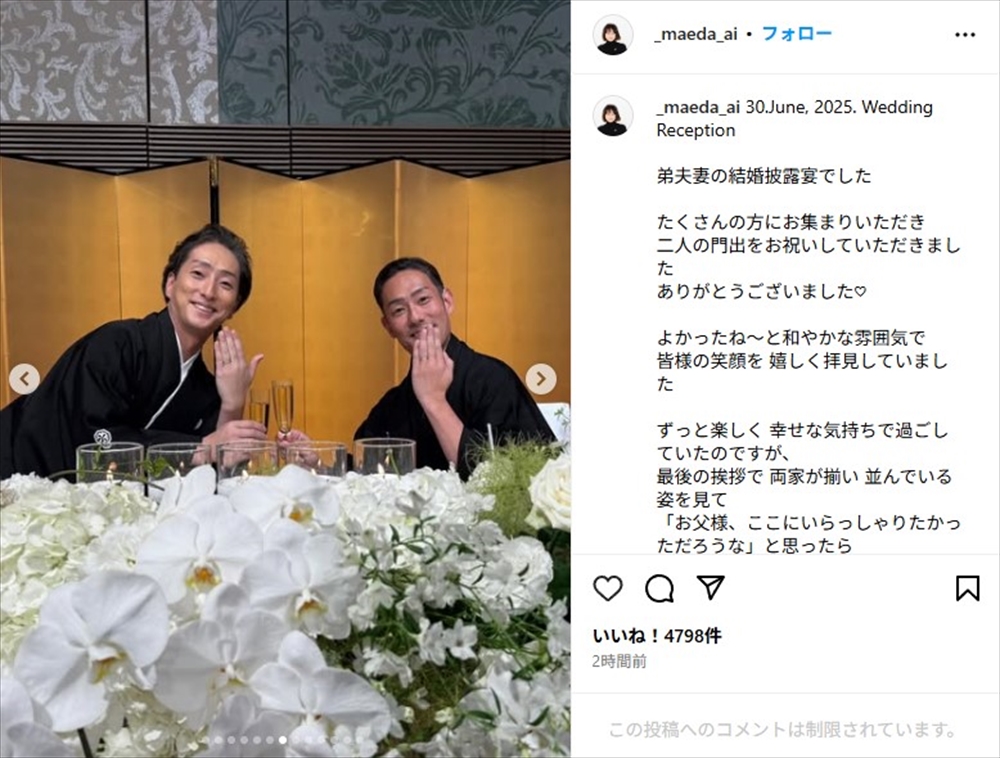Click the highlighted active carousel dot

pyautogui.click(x=283, y=740)
